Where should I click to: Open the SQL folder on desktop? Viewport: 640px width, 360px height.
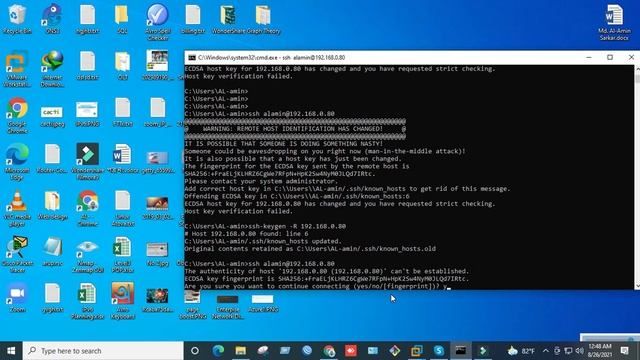[122, 18]
